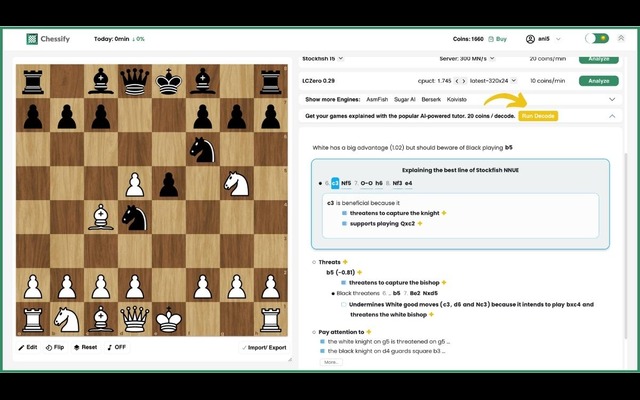This screenshot has height=400, width=640.
Task: Collapse the AI tutor decode panel
Action: 612,116
